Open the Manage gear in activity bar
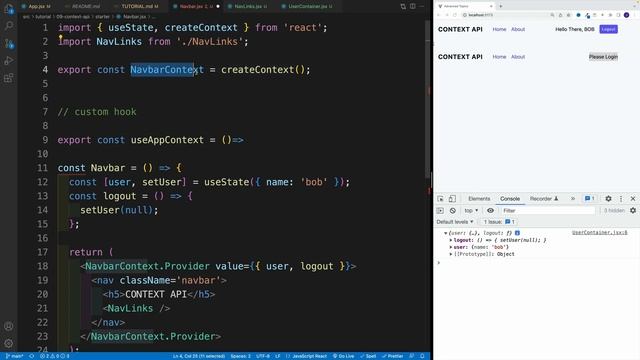This screenshot has width=640, height=360. tap(9, 343)
